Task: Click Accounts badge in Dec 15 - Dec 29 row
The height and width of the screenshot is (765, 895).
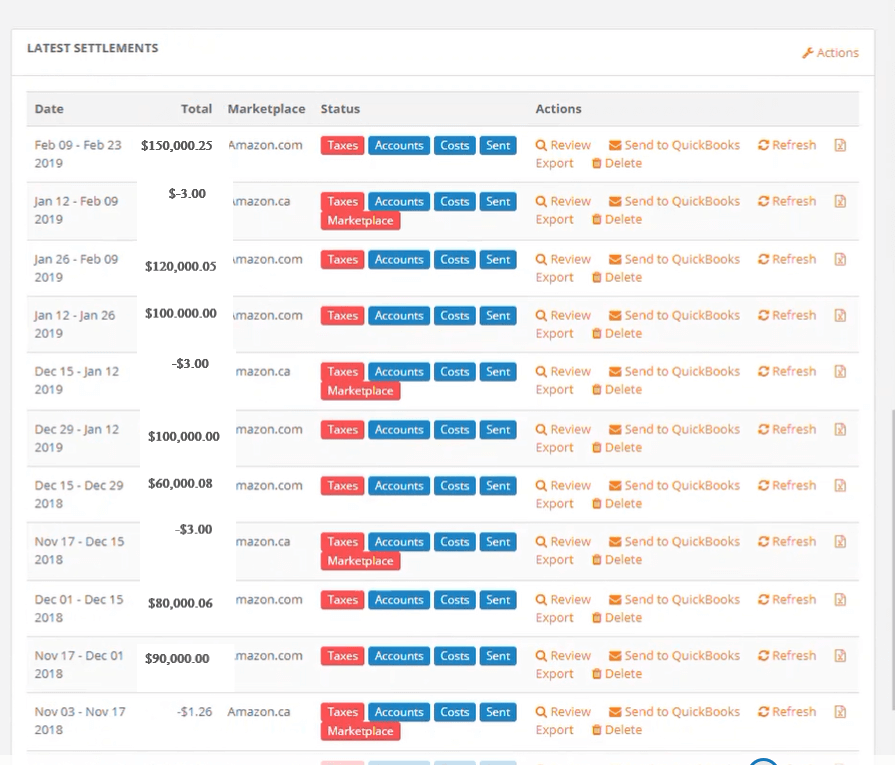Action: click(x=399, y=485)
